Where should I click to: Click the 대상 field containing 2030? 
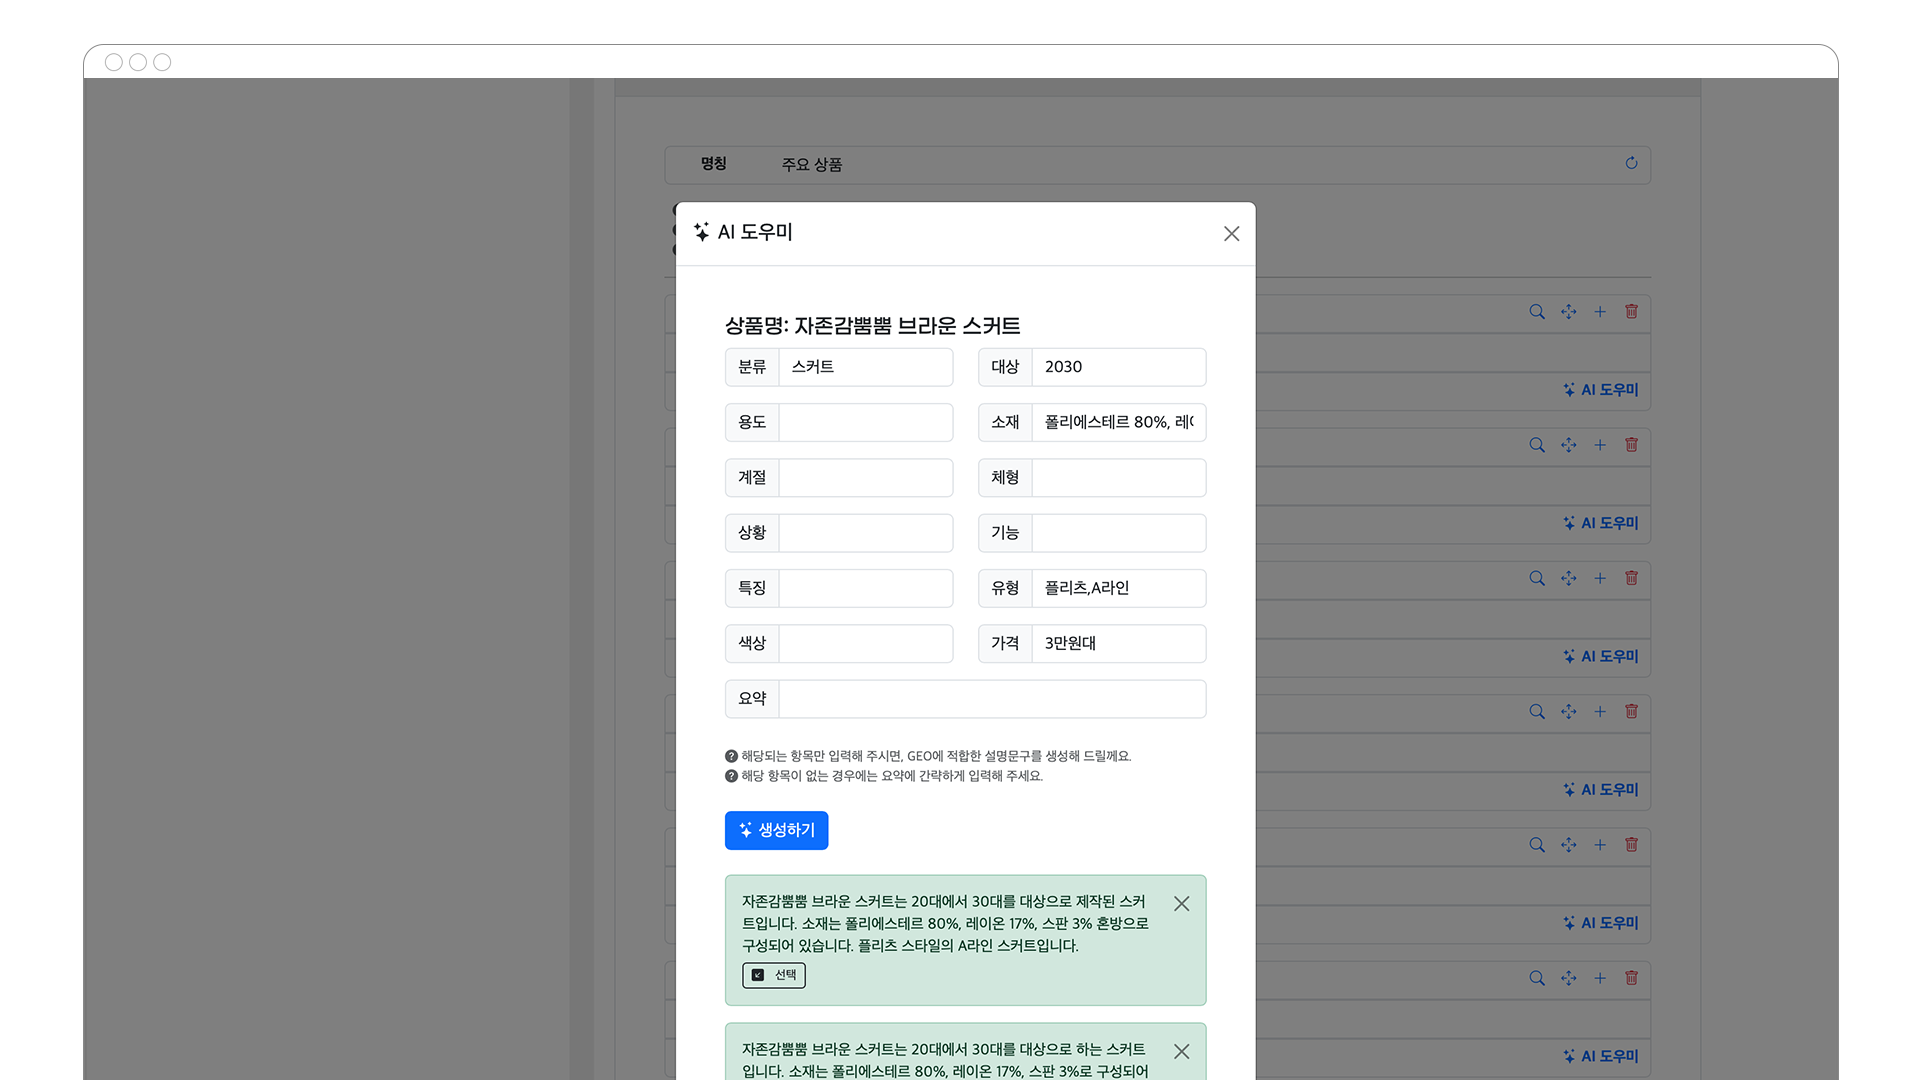tap(1118, 367)
